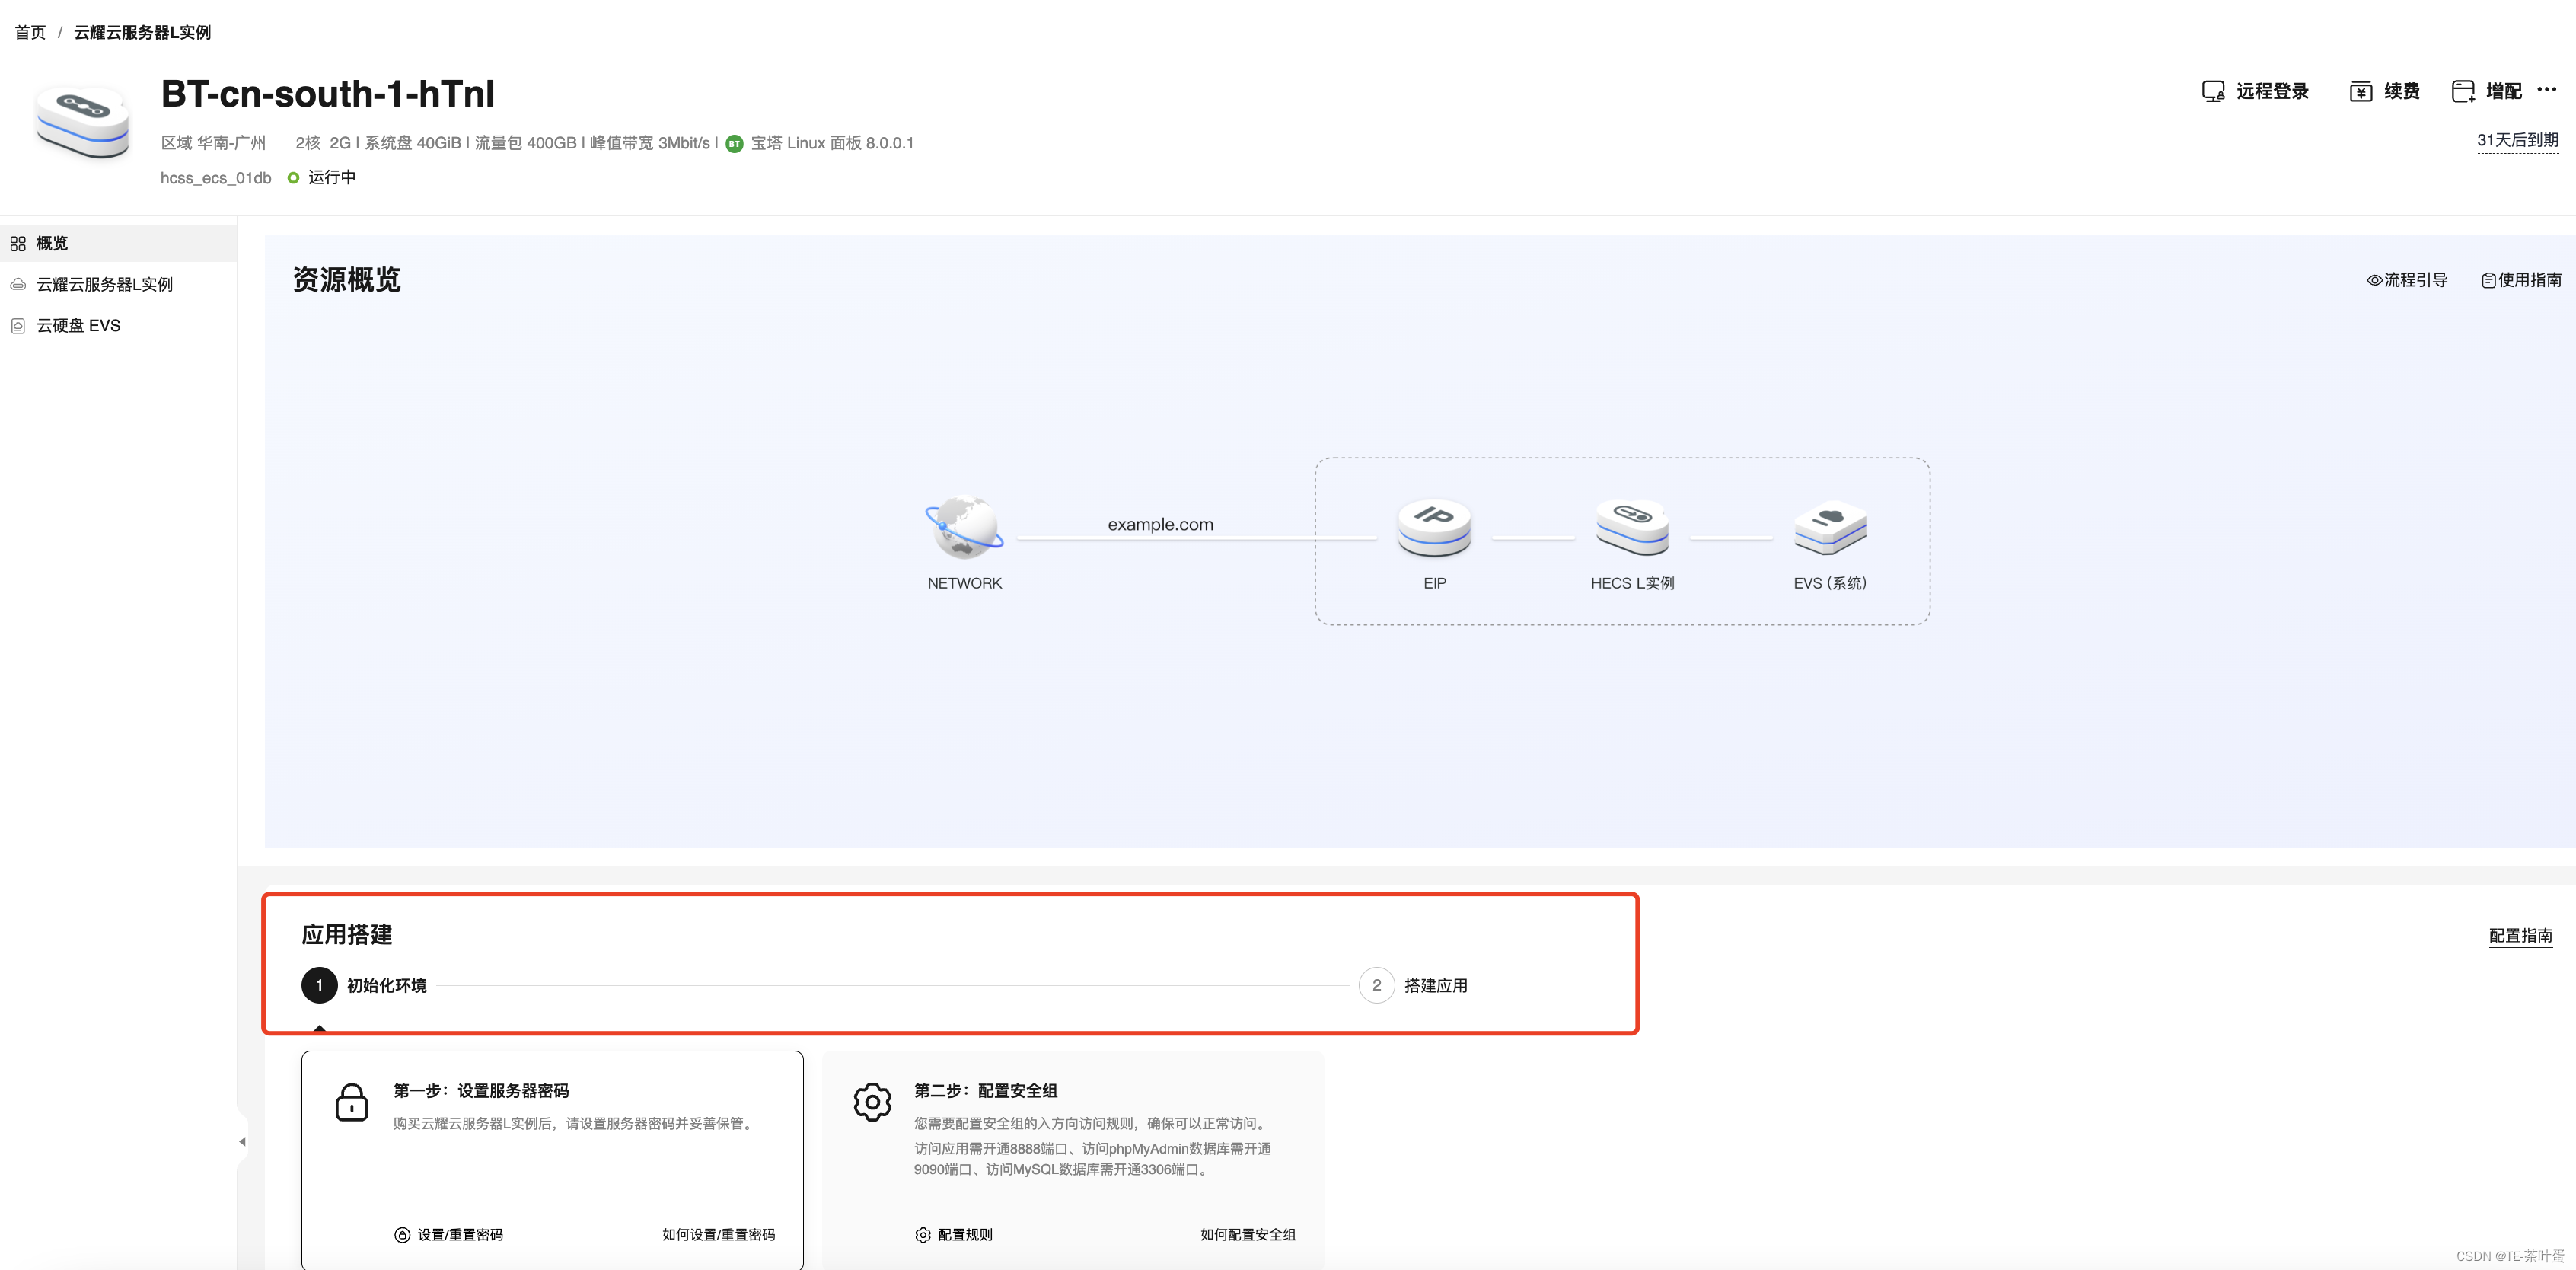Go to 首页 breadcrumb
Screen dimensions: 2576x1270
click(x=30, y=32)
